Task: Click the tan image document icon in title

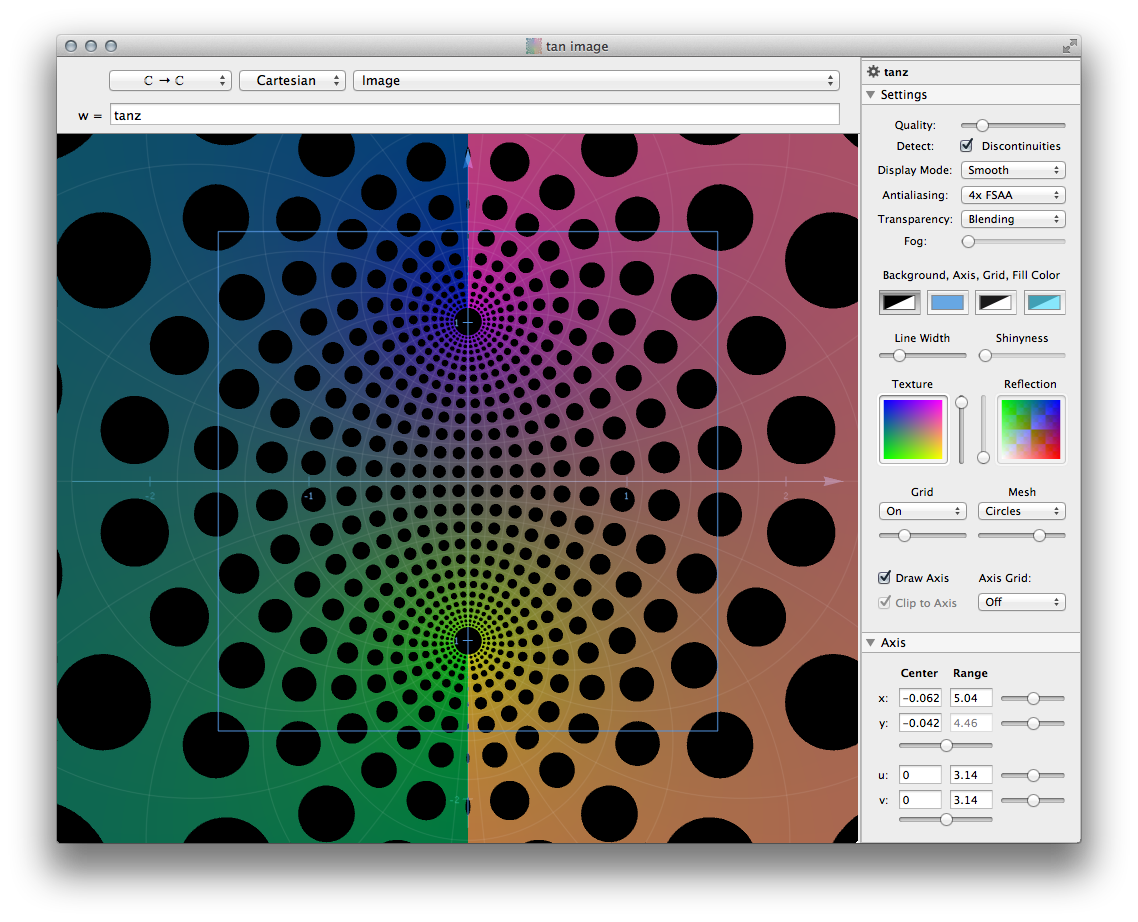Action: coord(534,46)
